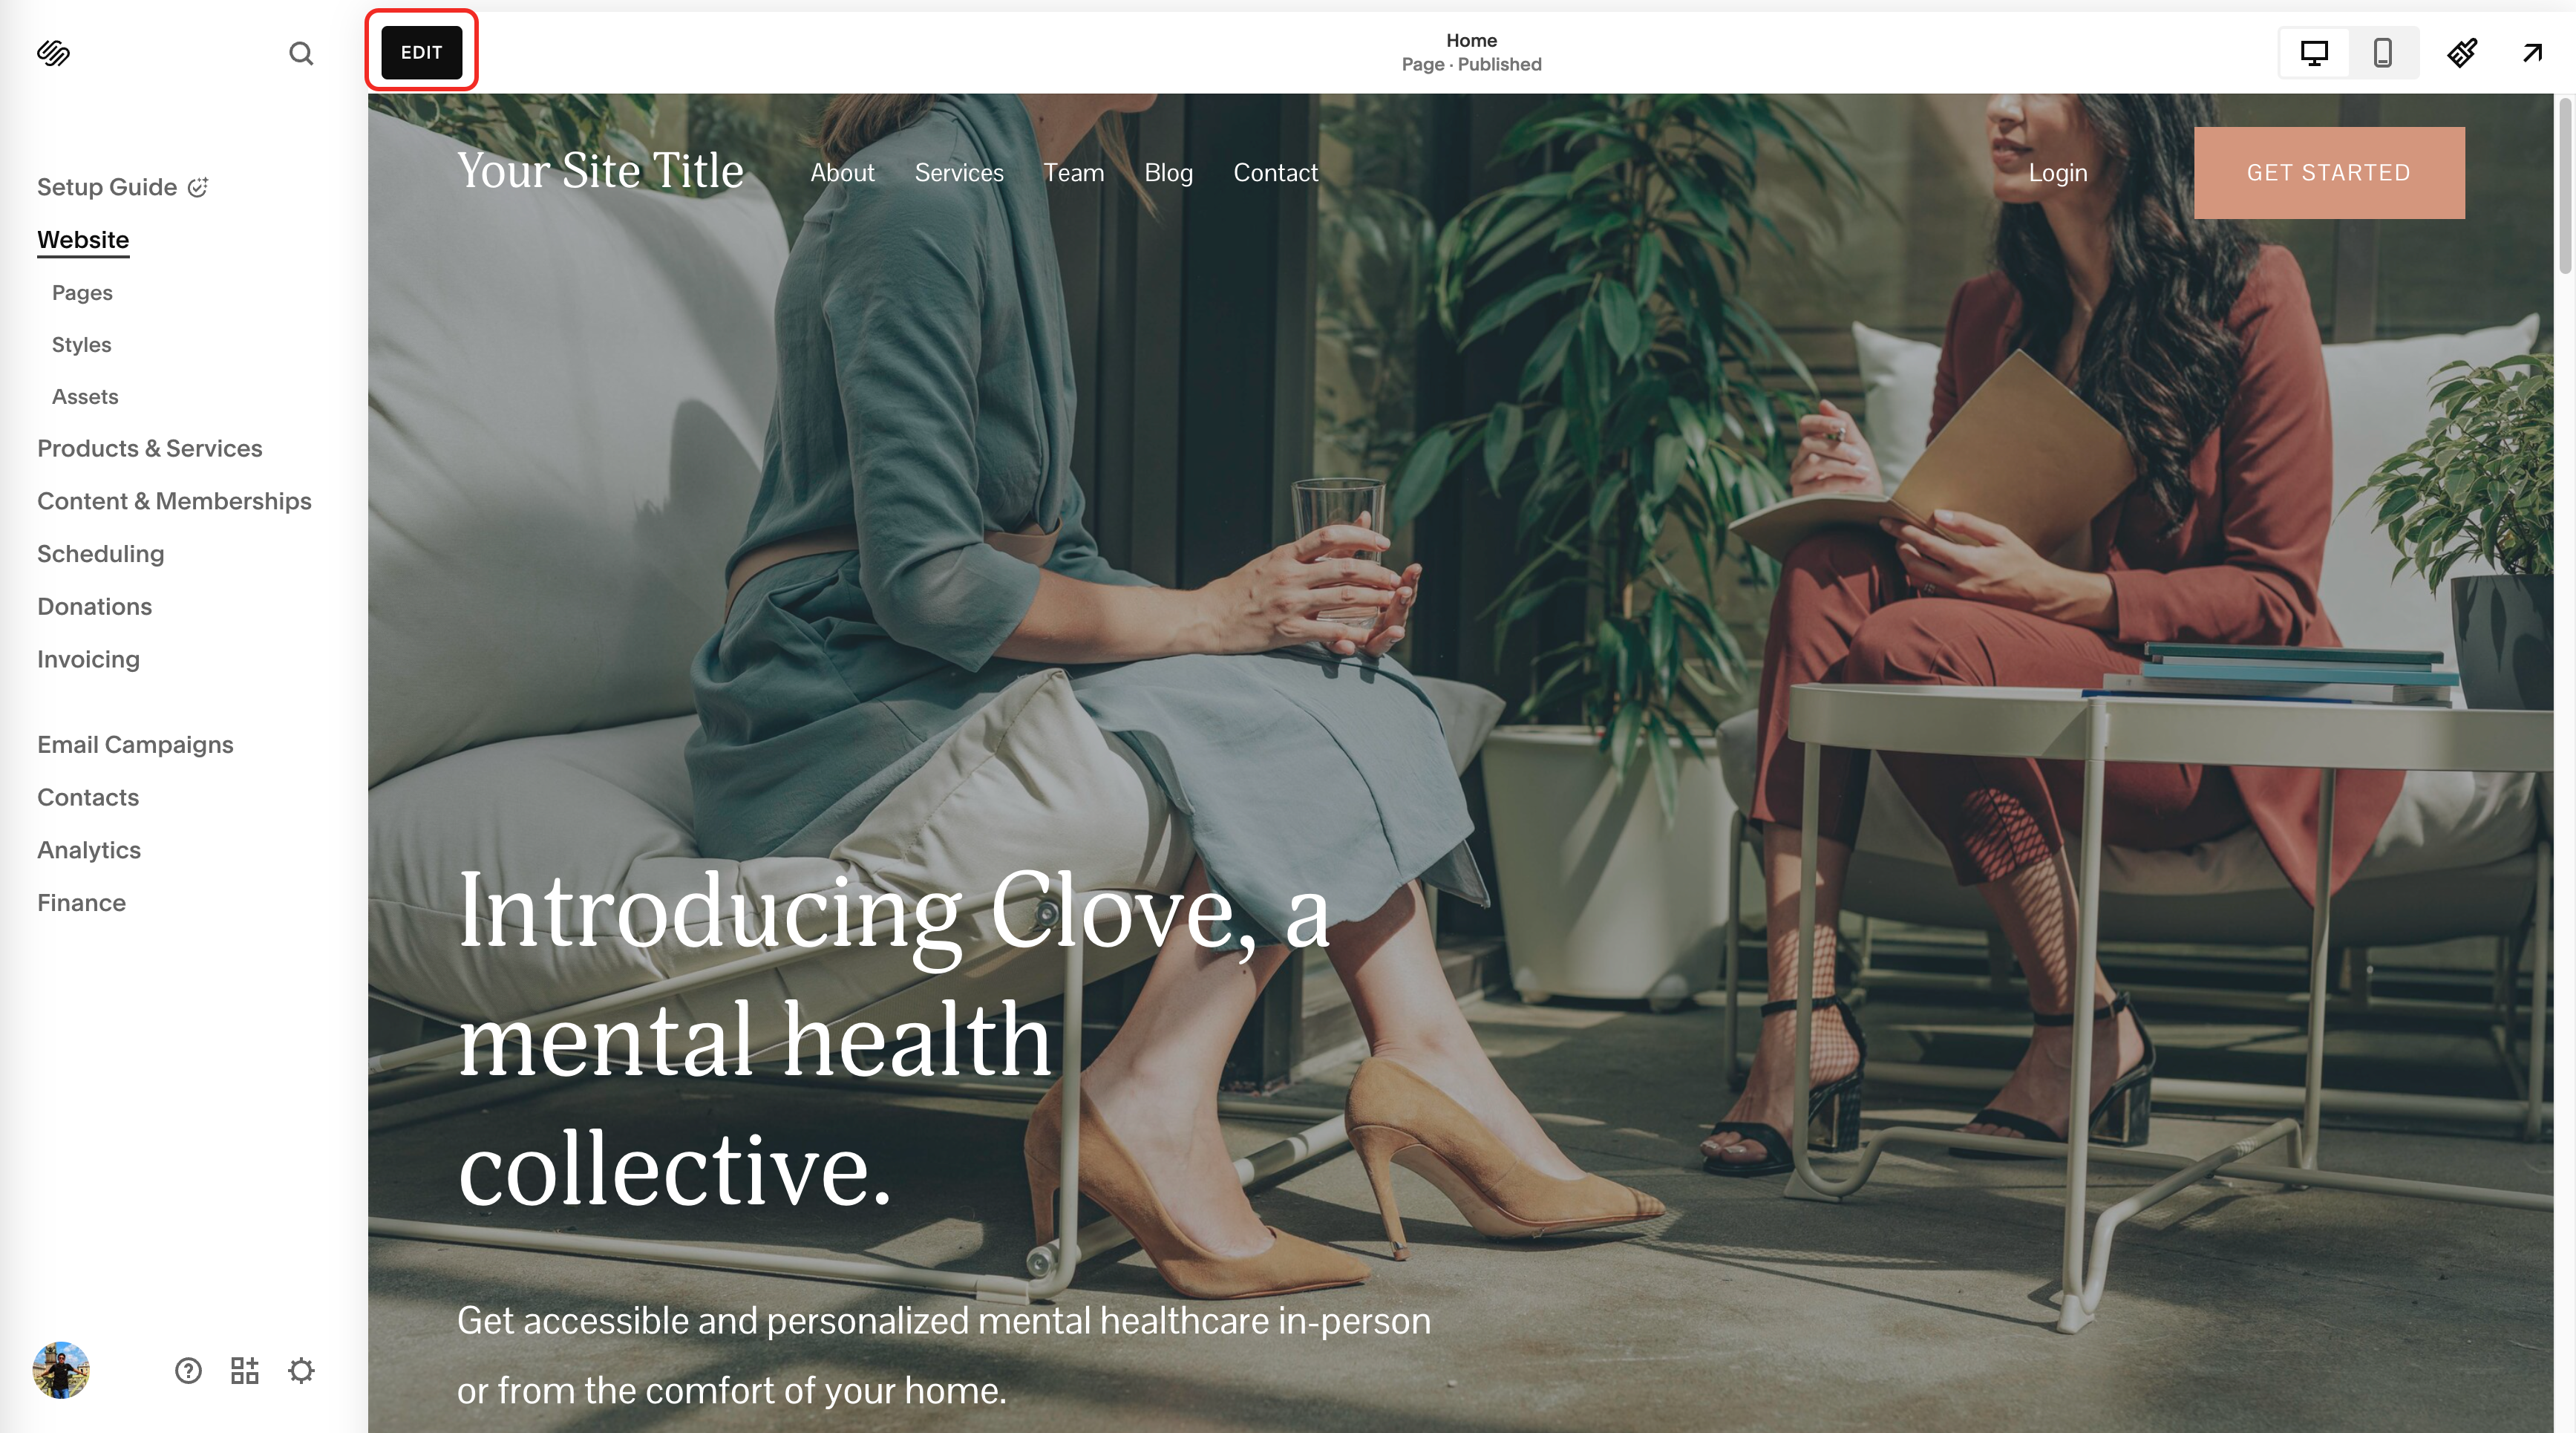Open the extensions grid icon
Image resolution: width=2576 pixels, height=1433 pixels.
[245, 1370]
